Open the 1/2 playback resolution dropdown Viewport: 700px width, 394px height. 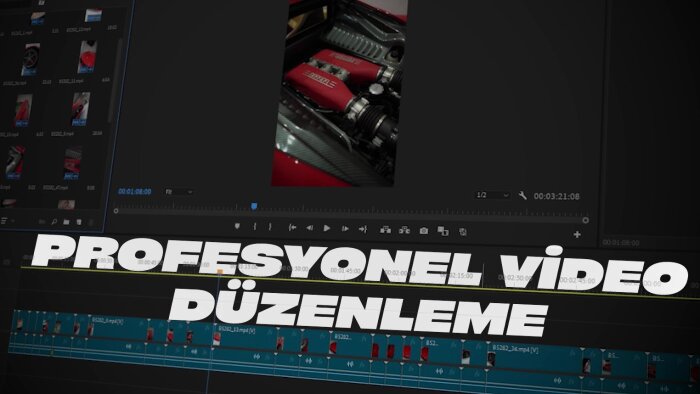[492, 195]
